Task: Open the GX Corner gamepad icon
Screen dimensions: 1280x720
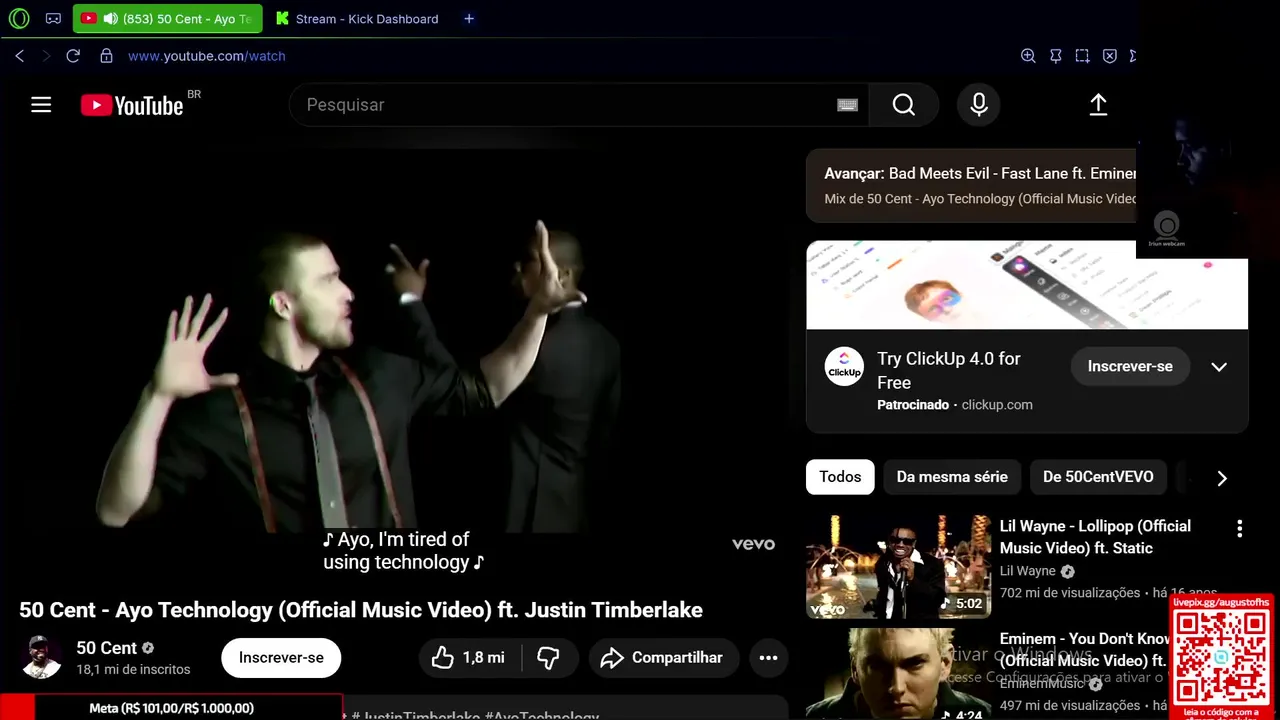Action: 53,18
